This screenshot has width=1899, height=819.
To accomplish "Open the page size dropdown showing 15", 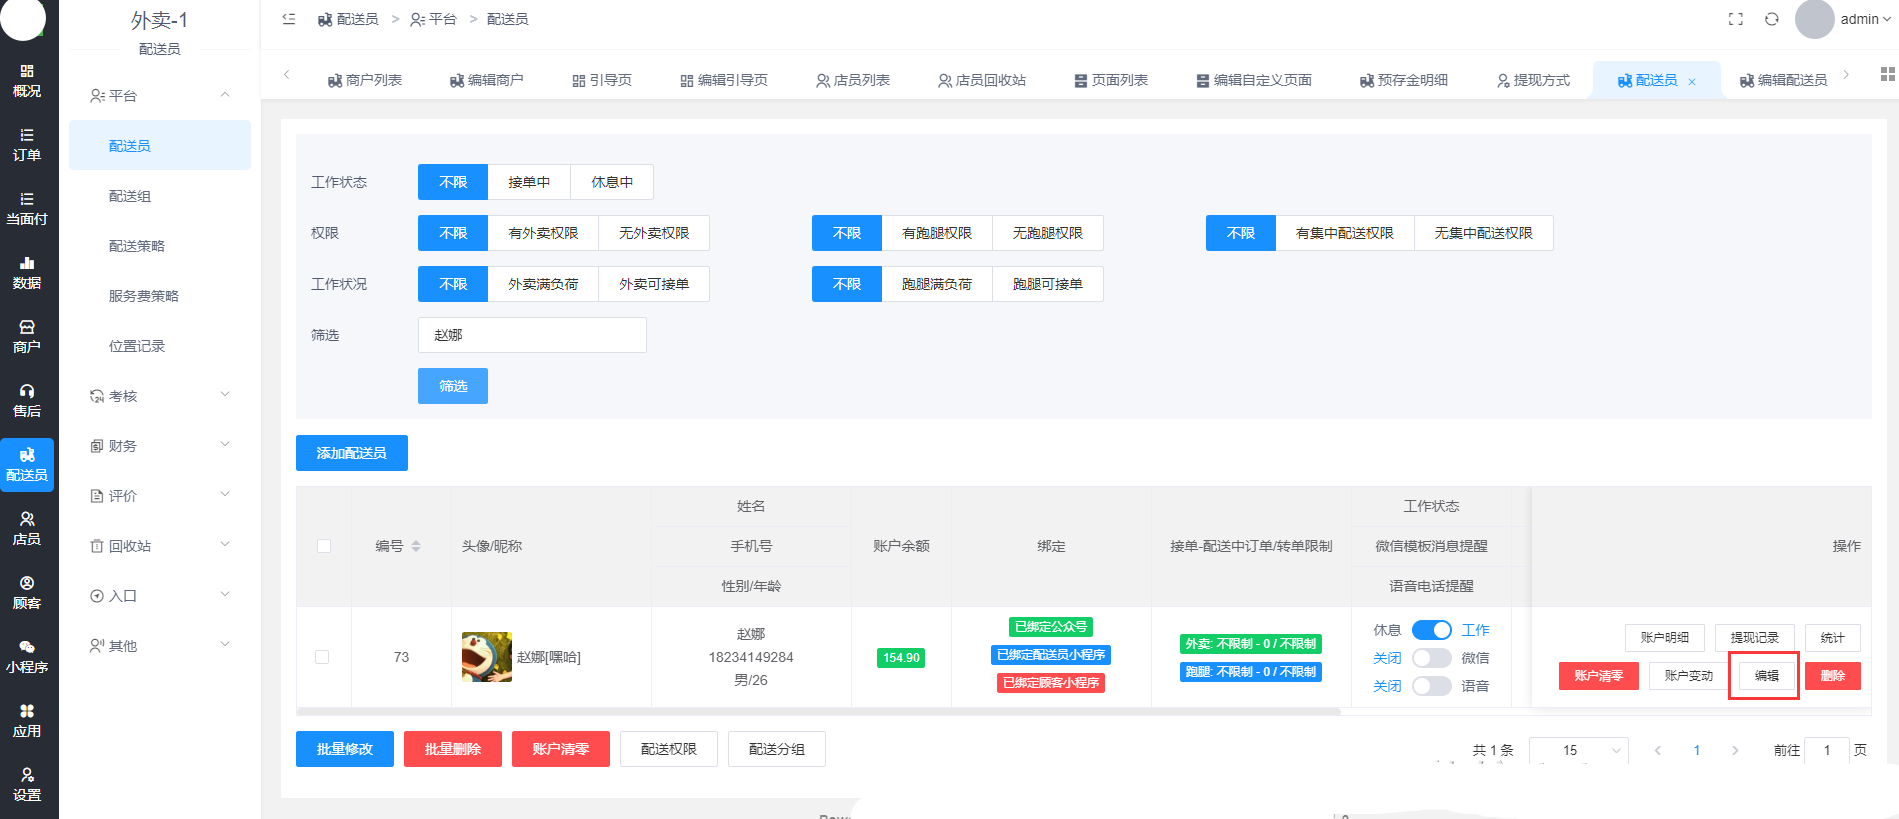I will click(x=1578, y=750).
